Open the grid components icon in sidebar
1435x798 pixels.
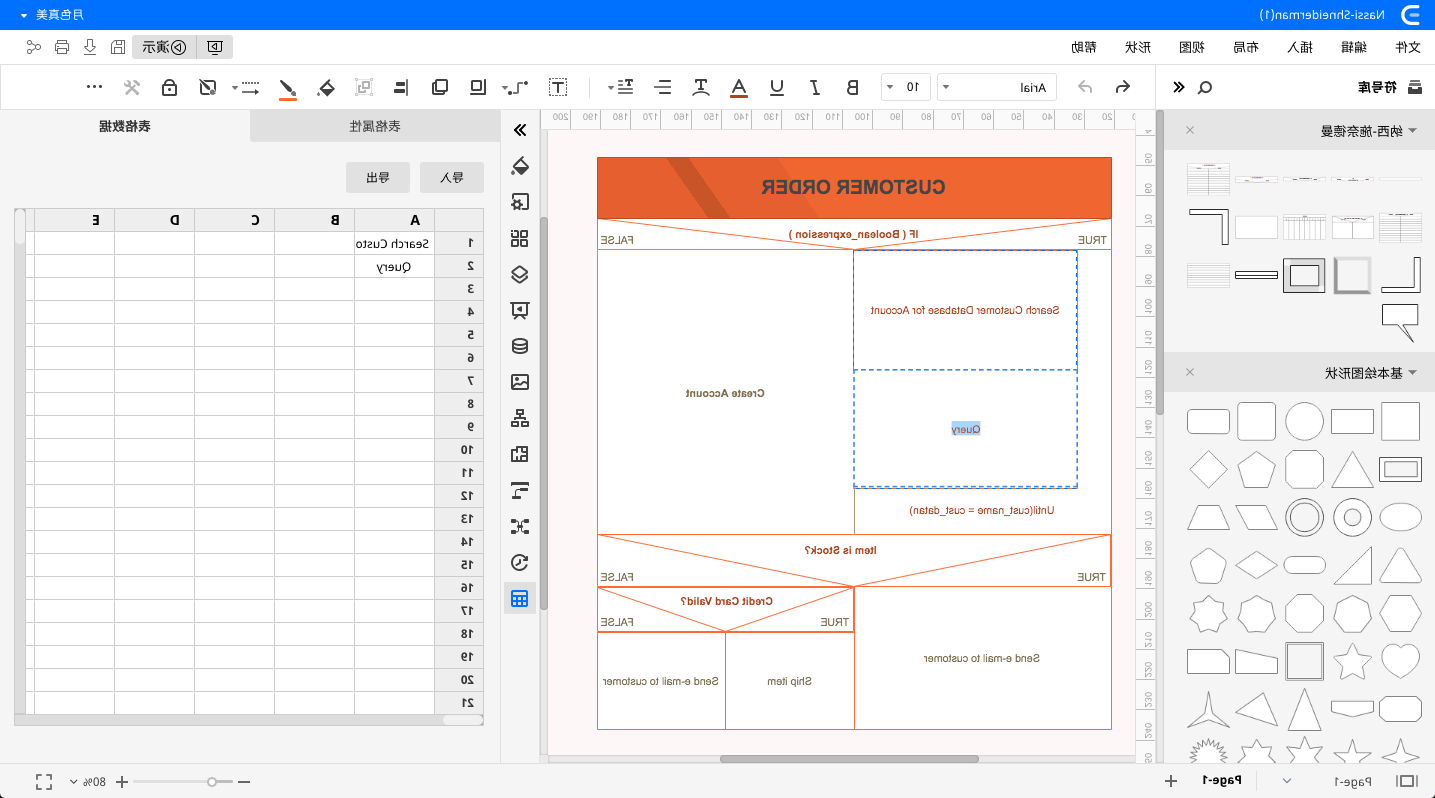[519, 238]
